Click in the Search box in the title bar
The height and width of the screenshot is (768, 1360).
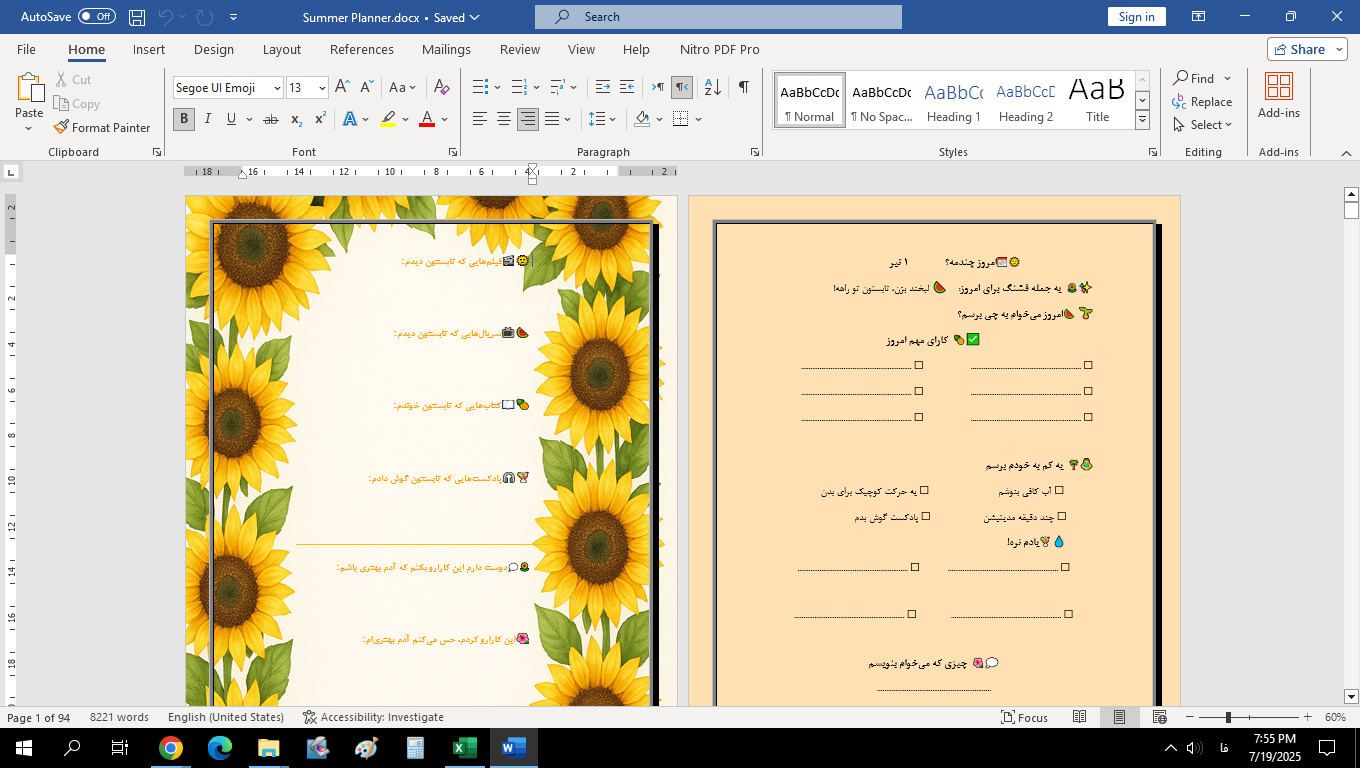[718, 17]
